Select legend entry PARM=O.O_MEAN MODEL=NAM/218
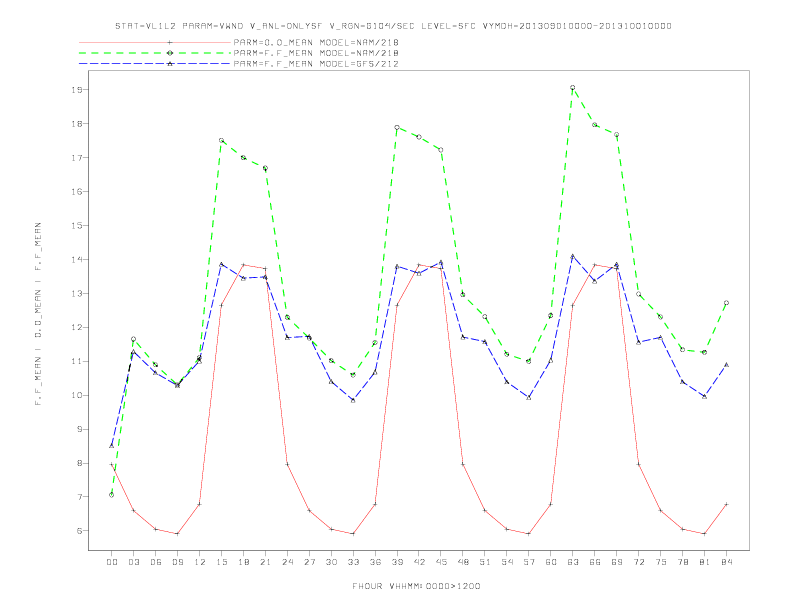This screenshot has height=612, width=792. 316,42
